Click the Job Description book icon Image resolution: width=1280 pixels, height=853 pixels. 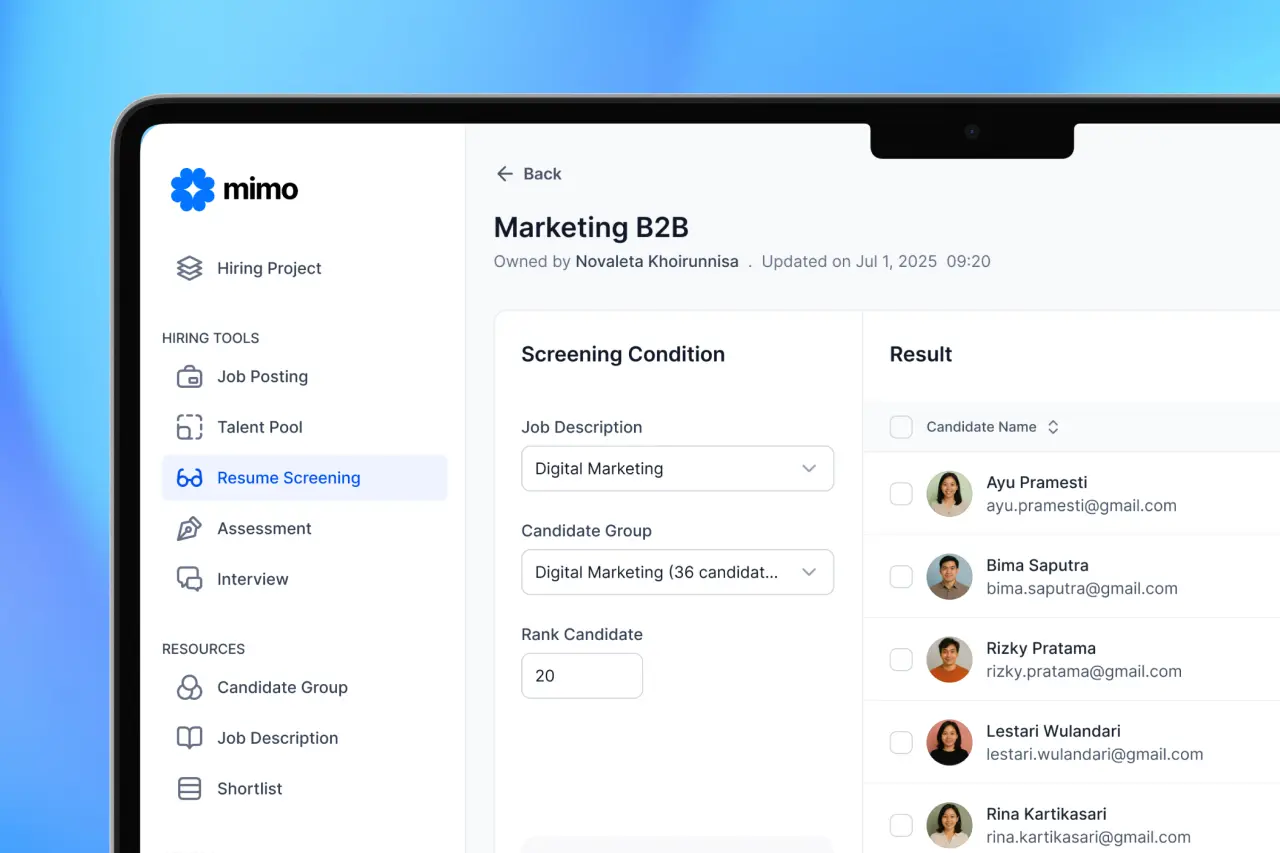(x=189, y=738)
